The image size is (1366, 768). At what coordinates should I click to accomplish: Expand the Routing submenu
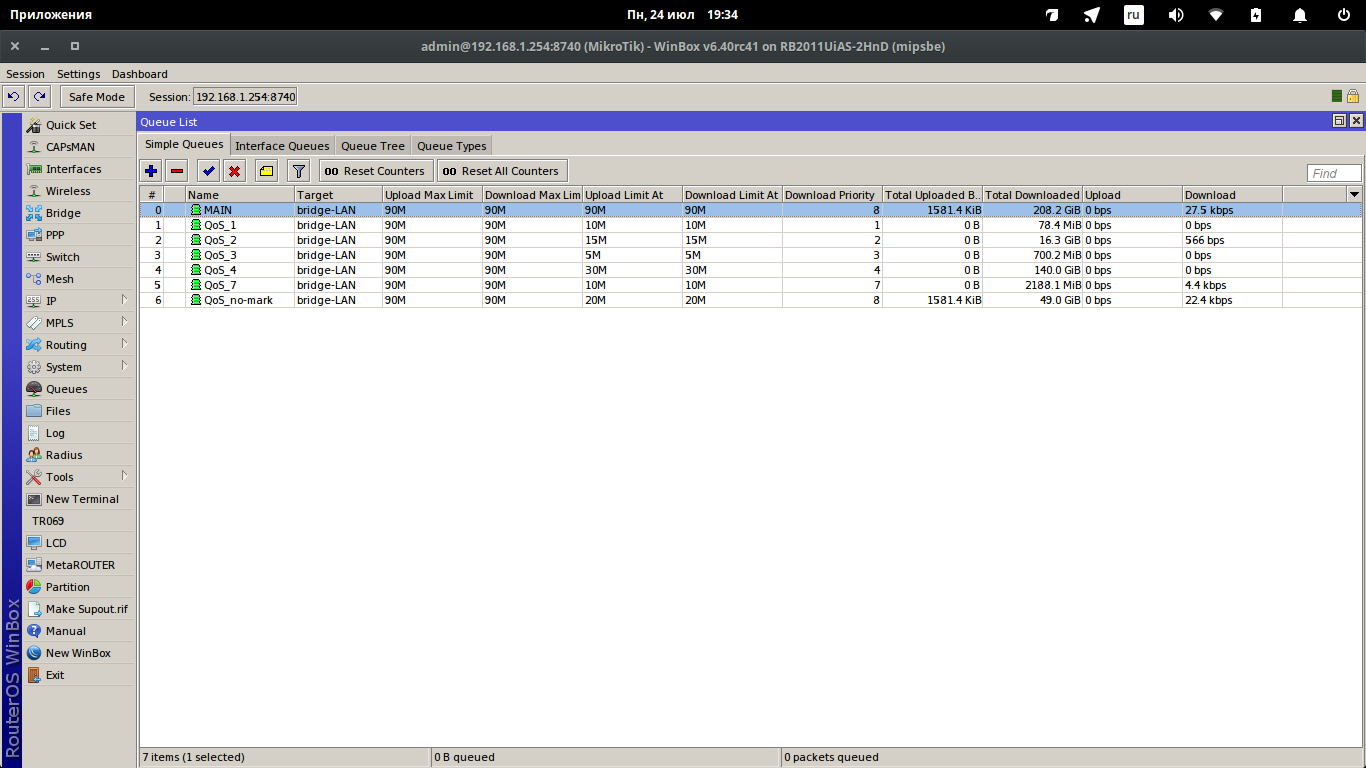[79, 345]
